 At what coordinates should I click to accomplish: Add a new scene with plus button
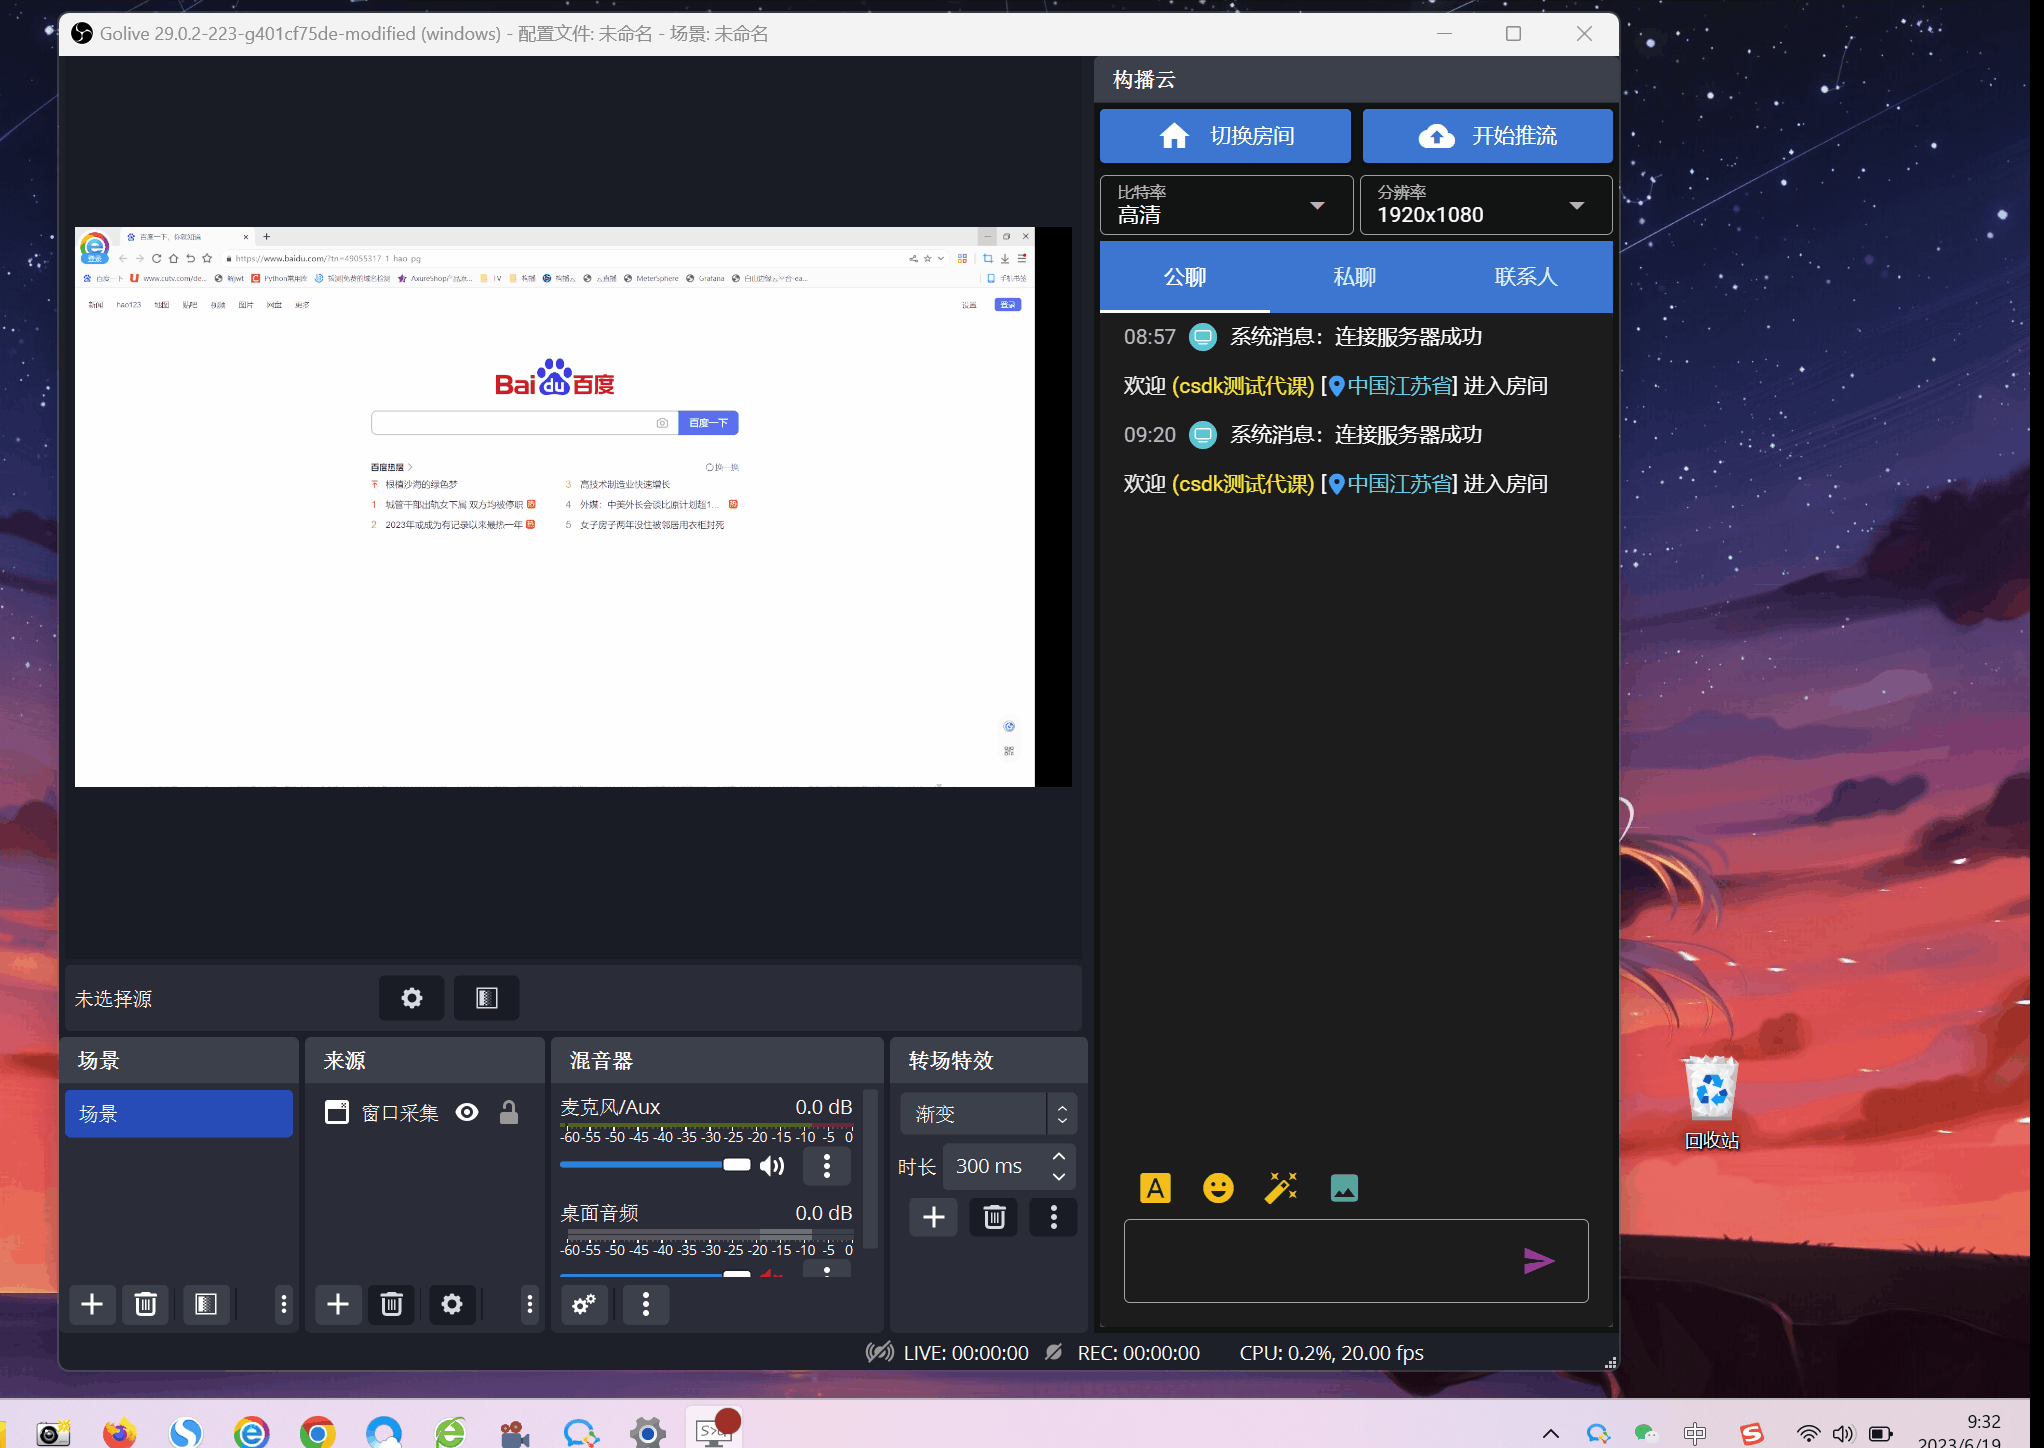pyautogui.click(x=92, y=1304)
